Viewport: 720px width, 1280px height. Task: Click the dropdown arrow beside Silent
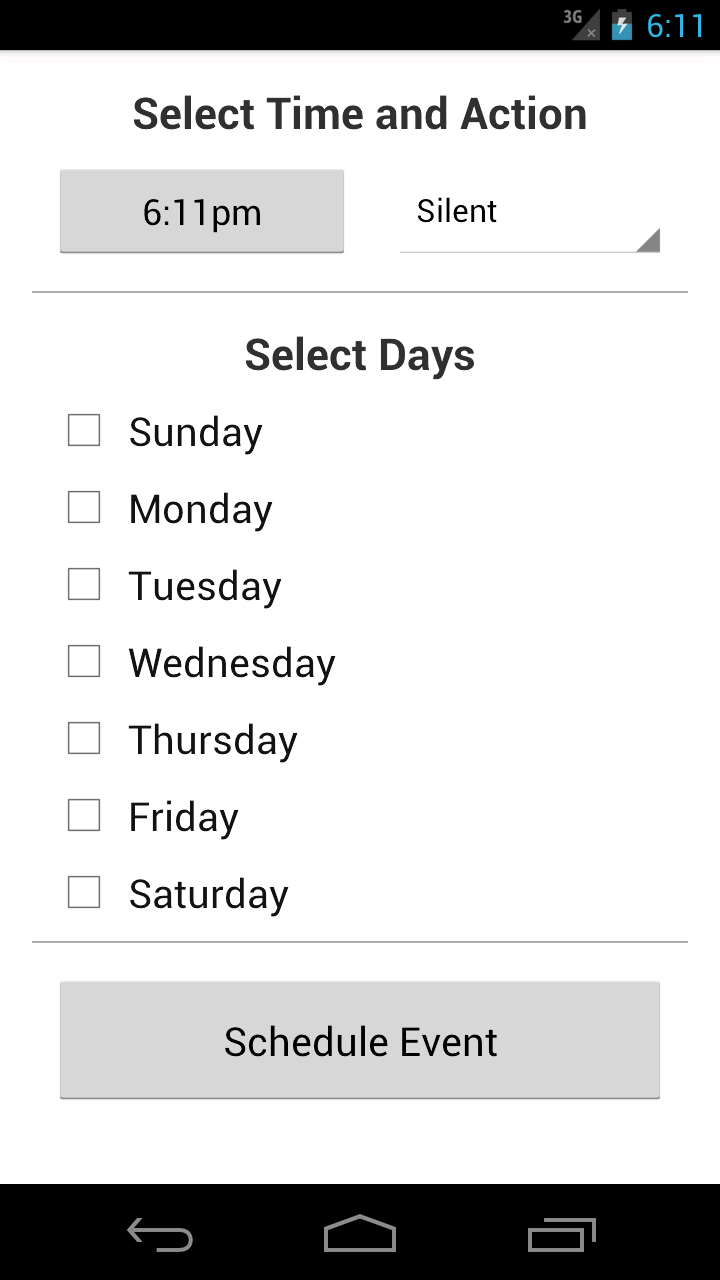coord(648,240)
